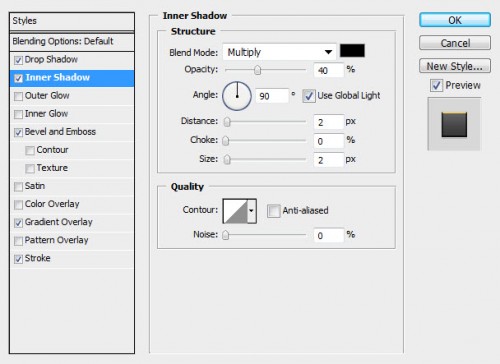This screenshot has width=500, height=364.
Task: Click the Size slider handle
Action: coord(227,160)
